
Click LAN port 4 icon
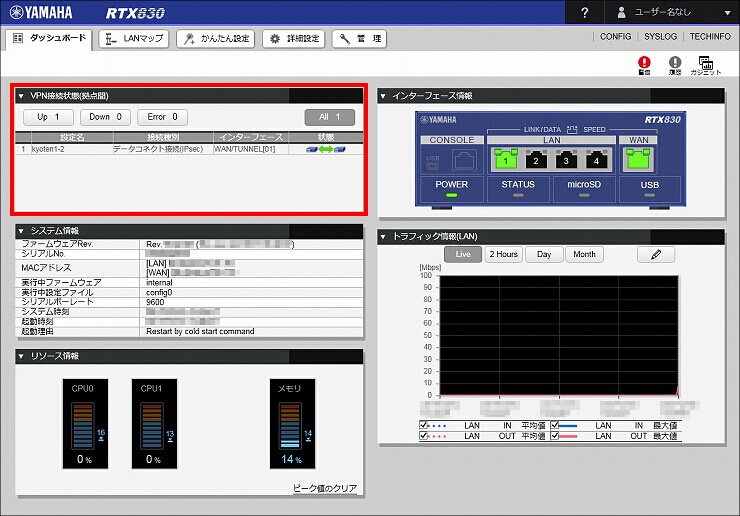click(x=596, y=160)
